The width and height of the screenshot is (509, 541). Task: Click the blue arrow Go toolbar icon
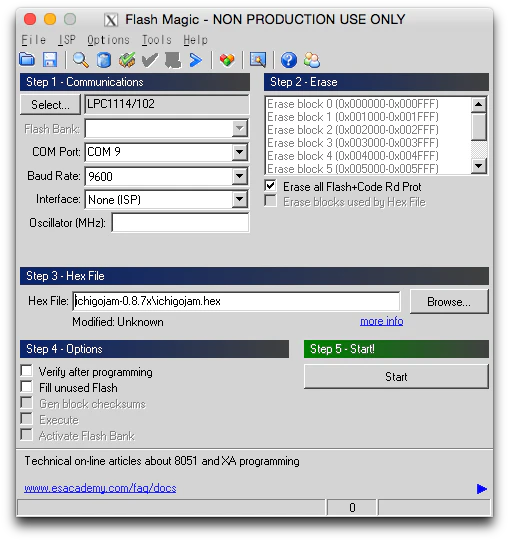(x=196, y=60)
